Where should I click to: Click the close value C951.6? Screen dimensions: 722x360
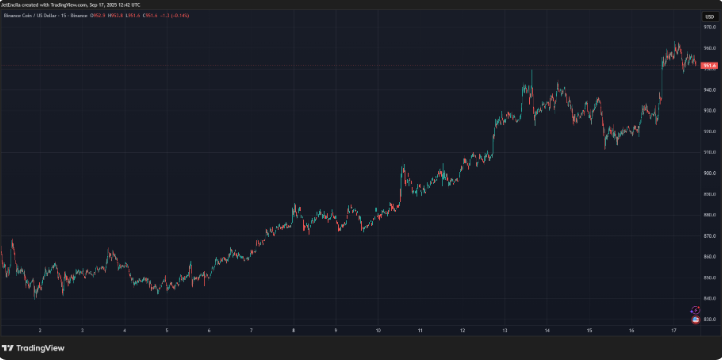pyautogui.click(x=150, y=16)
